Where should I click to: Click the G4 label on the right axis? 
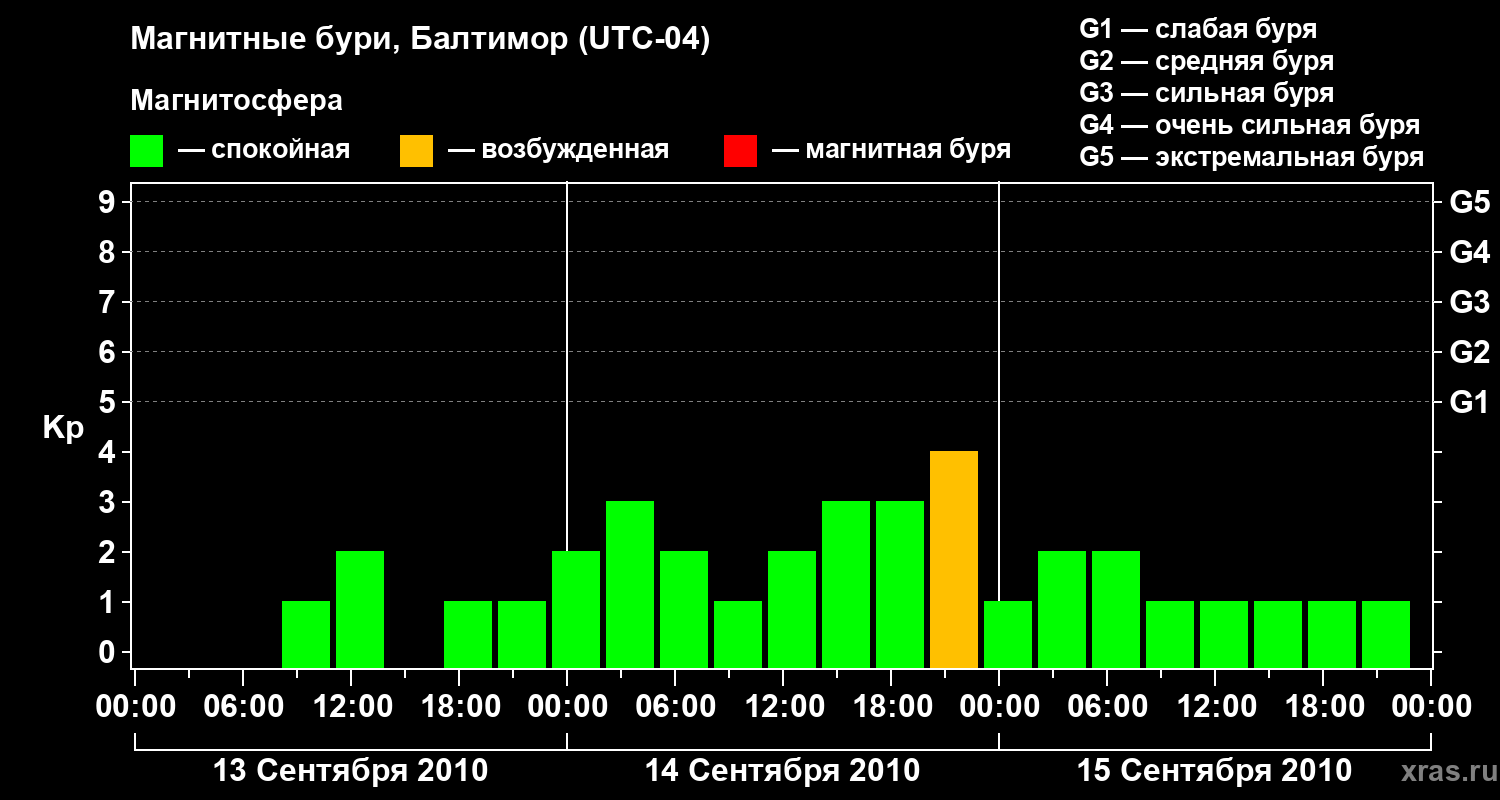click(x=1469, y=253)
